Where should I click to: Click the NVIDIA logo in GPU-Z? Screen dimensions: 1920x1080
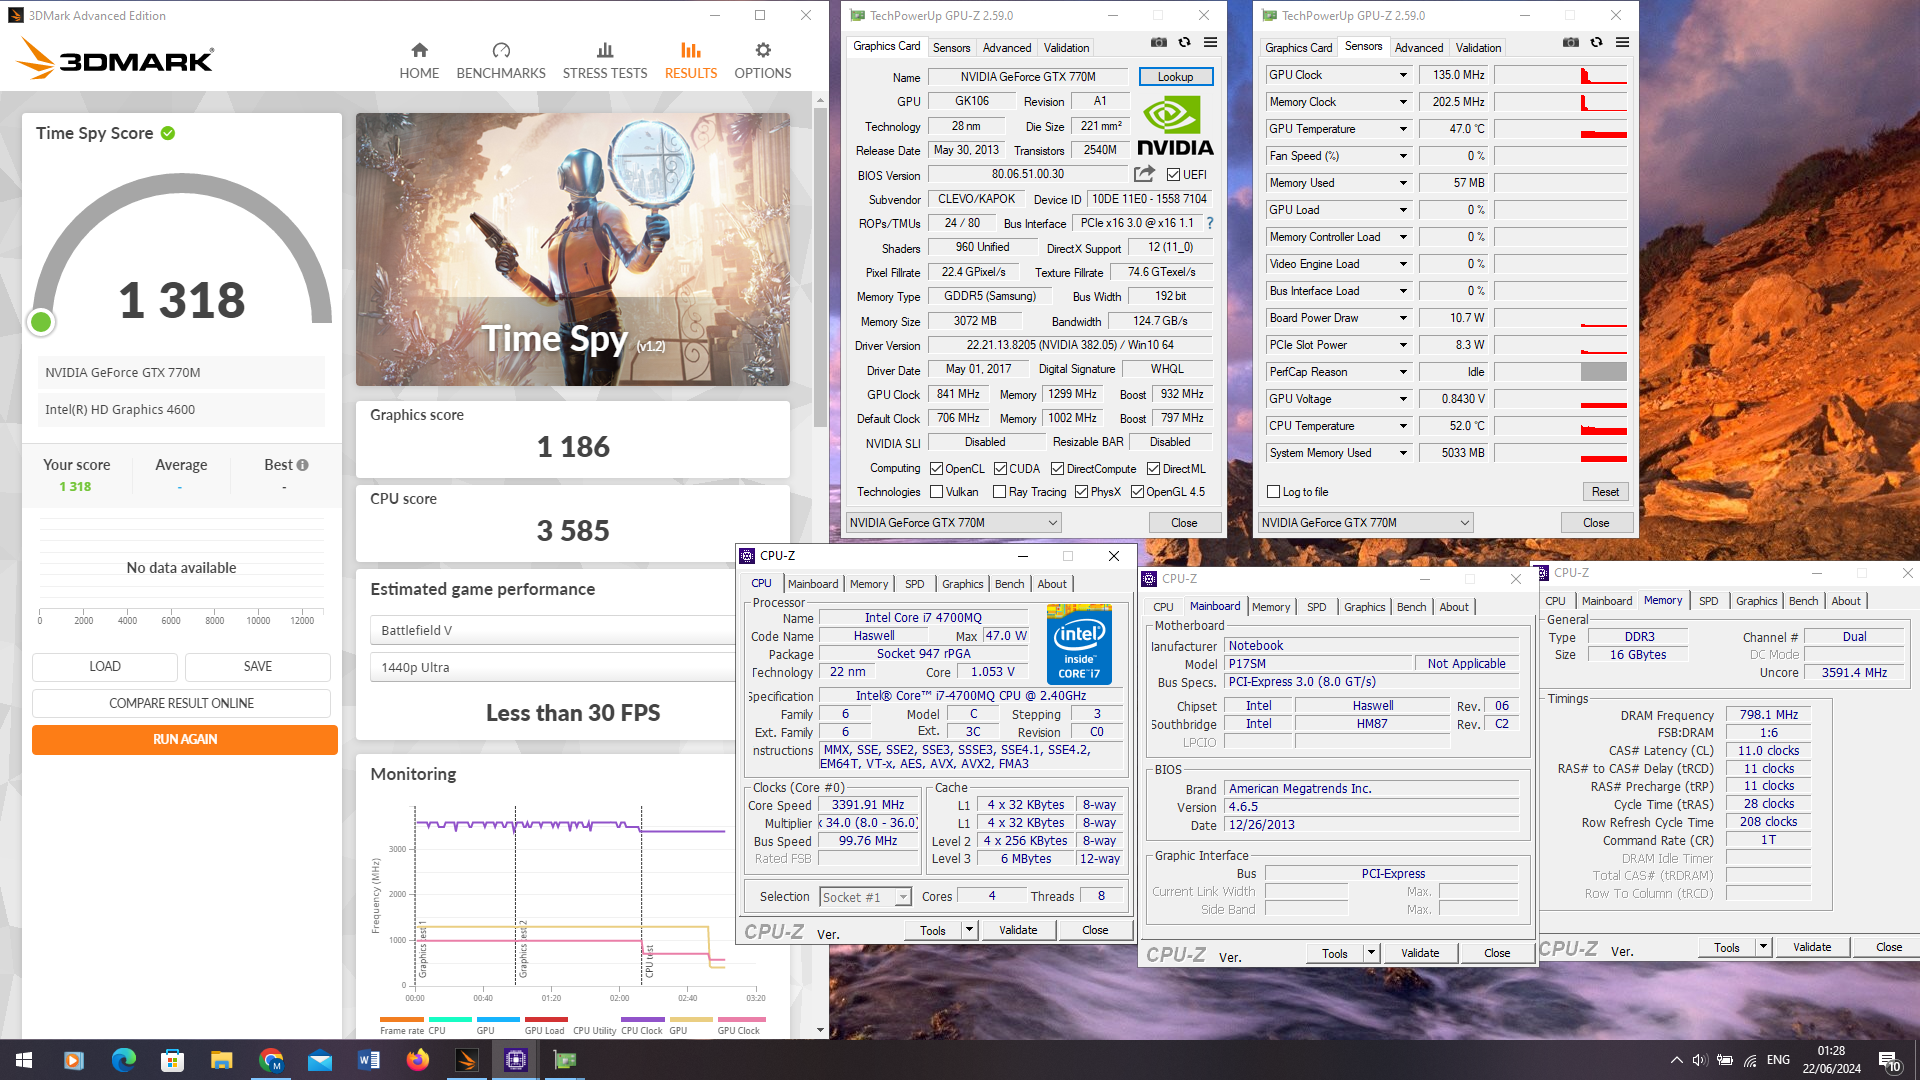pyautogui.click(x=1175, y=126)
